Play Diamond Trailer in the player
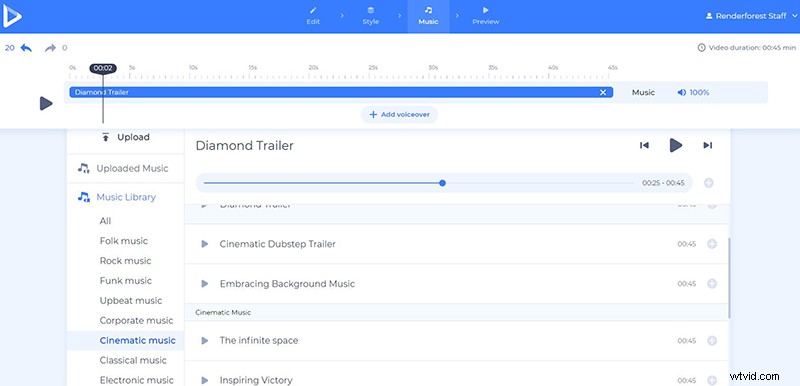Screen dimensions: 800x386 click(x=676, y=145)
